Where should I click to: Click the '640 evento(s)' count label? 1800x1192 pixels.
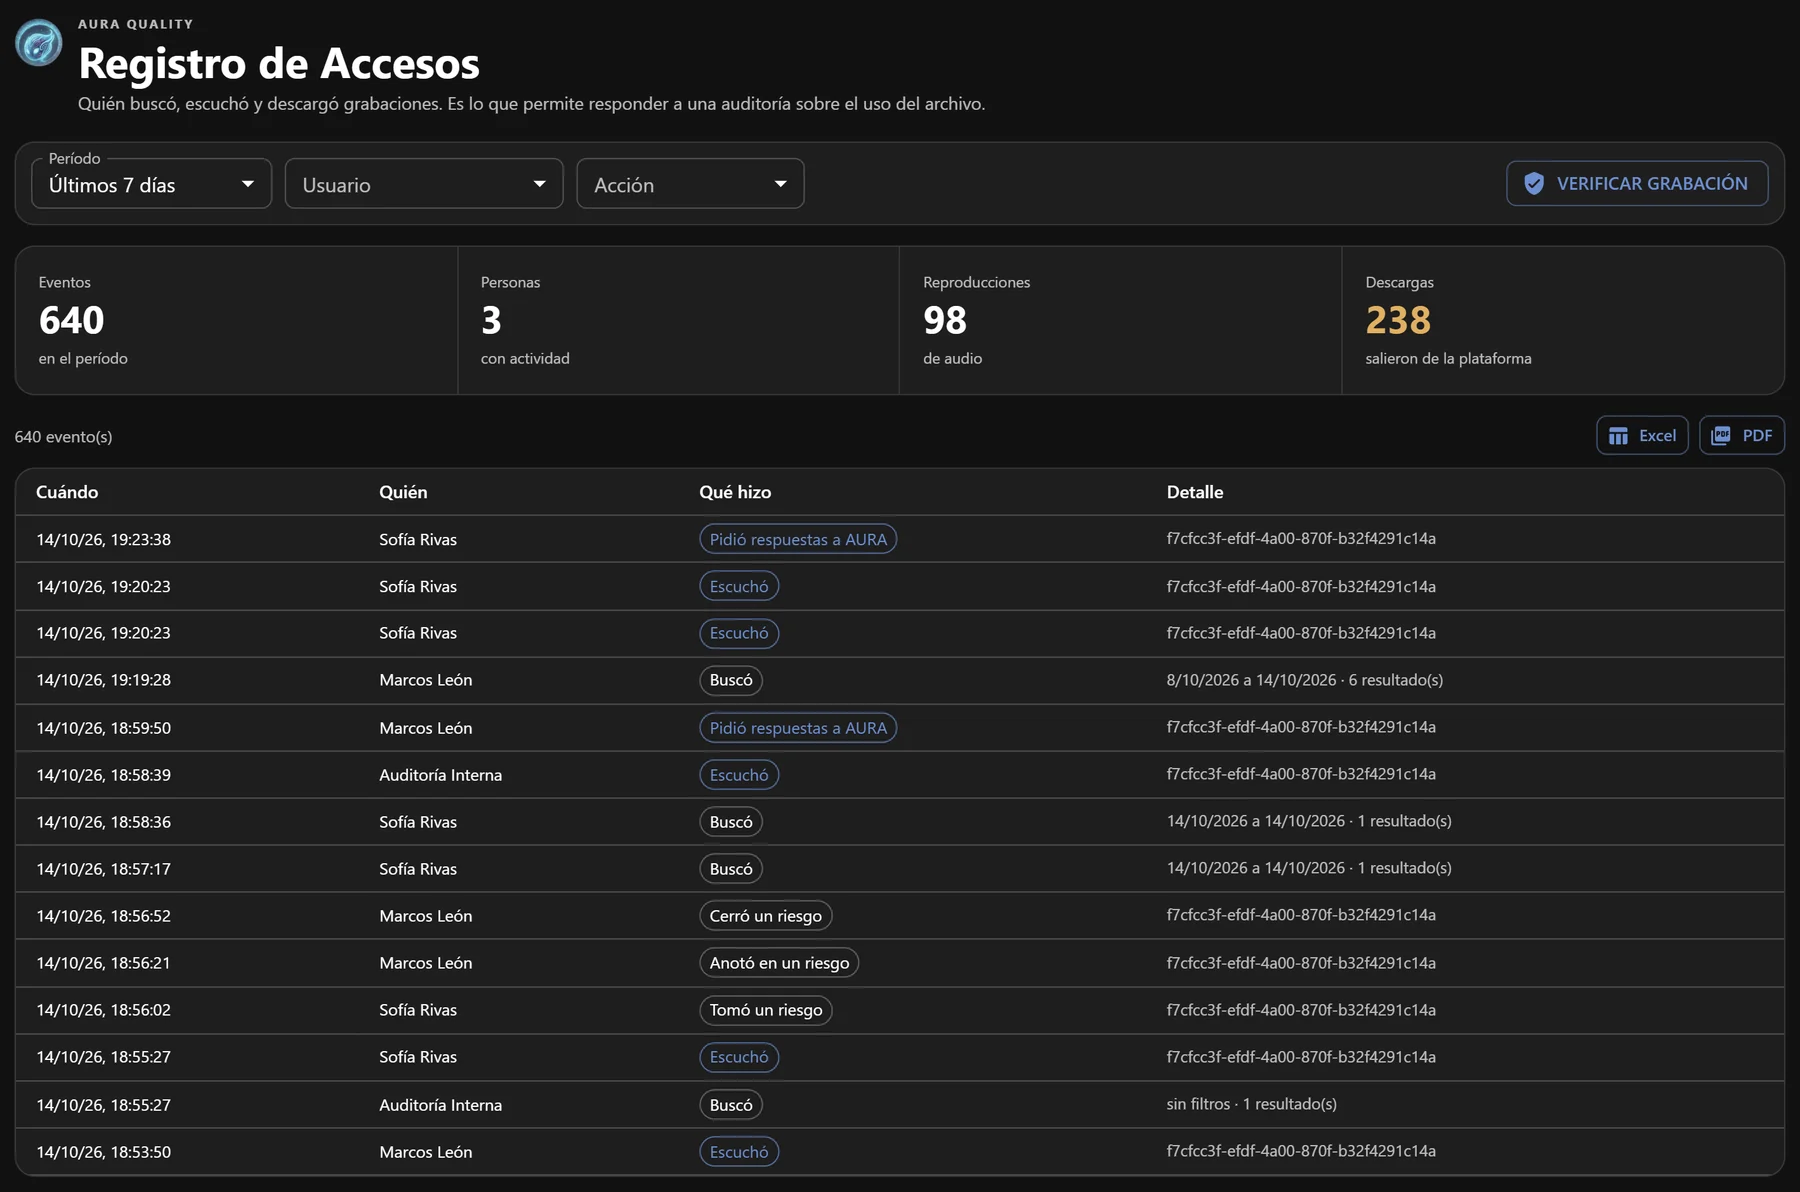tap(63, 437)
